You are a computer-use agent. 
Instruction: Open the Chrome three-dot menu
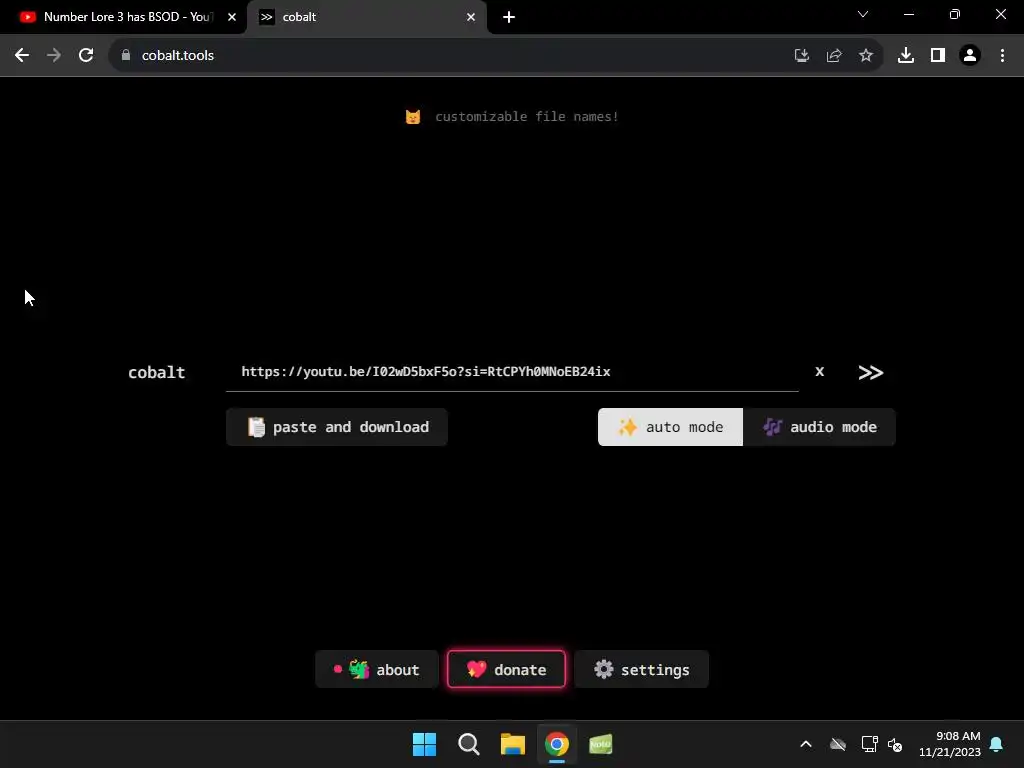(1002, 56)
